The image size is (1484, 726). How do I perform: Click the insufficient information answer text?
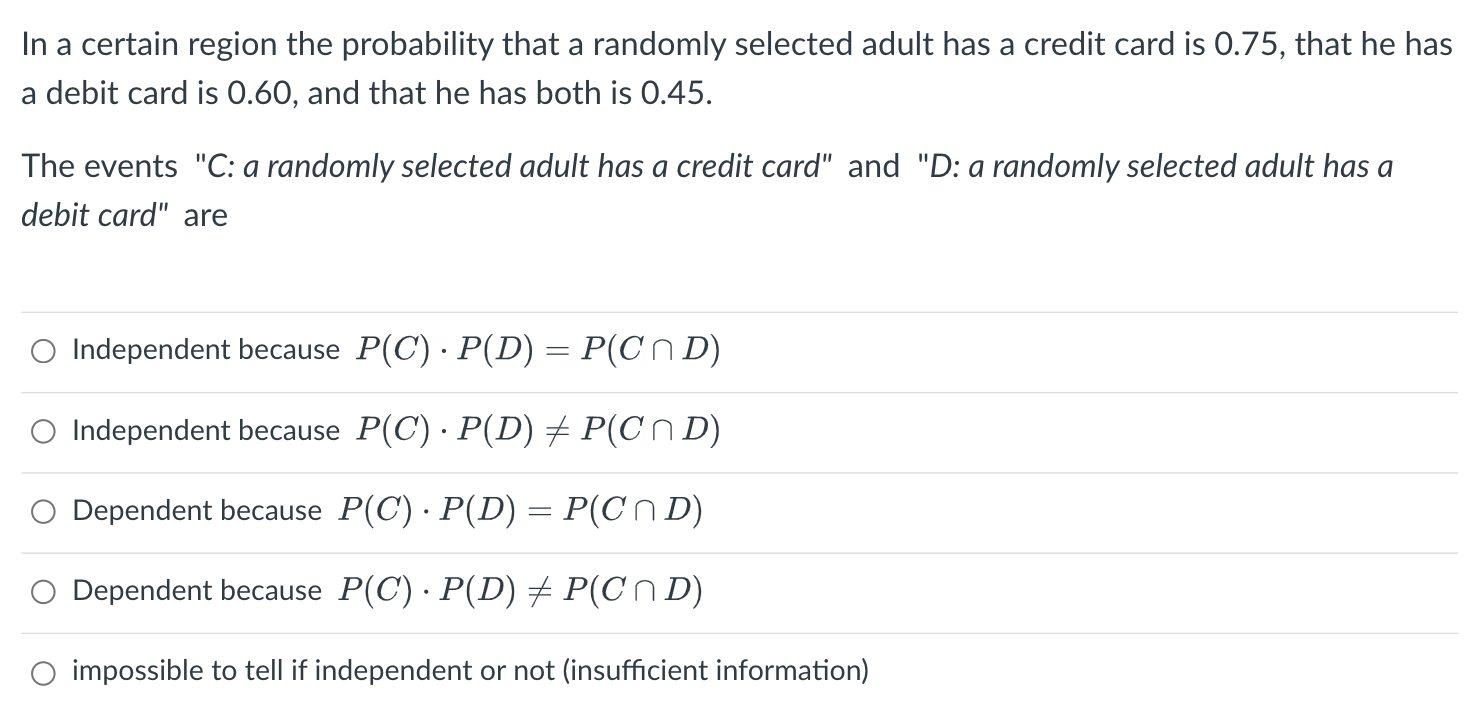pos(470,671)
